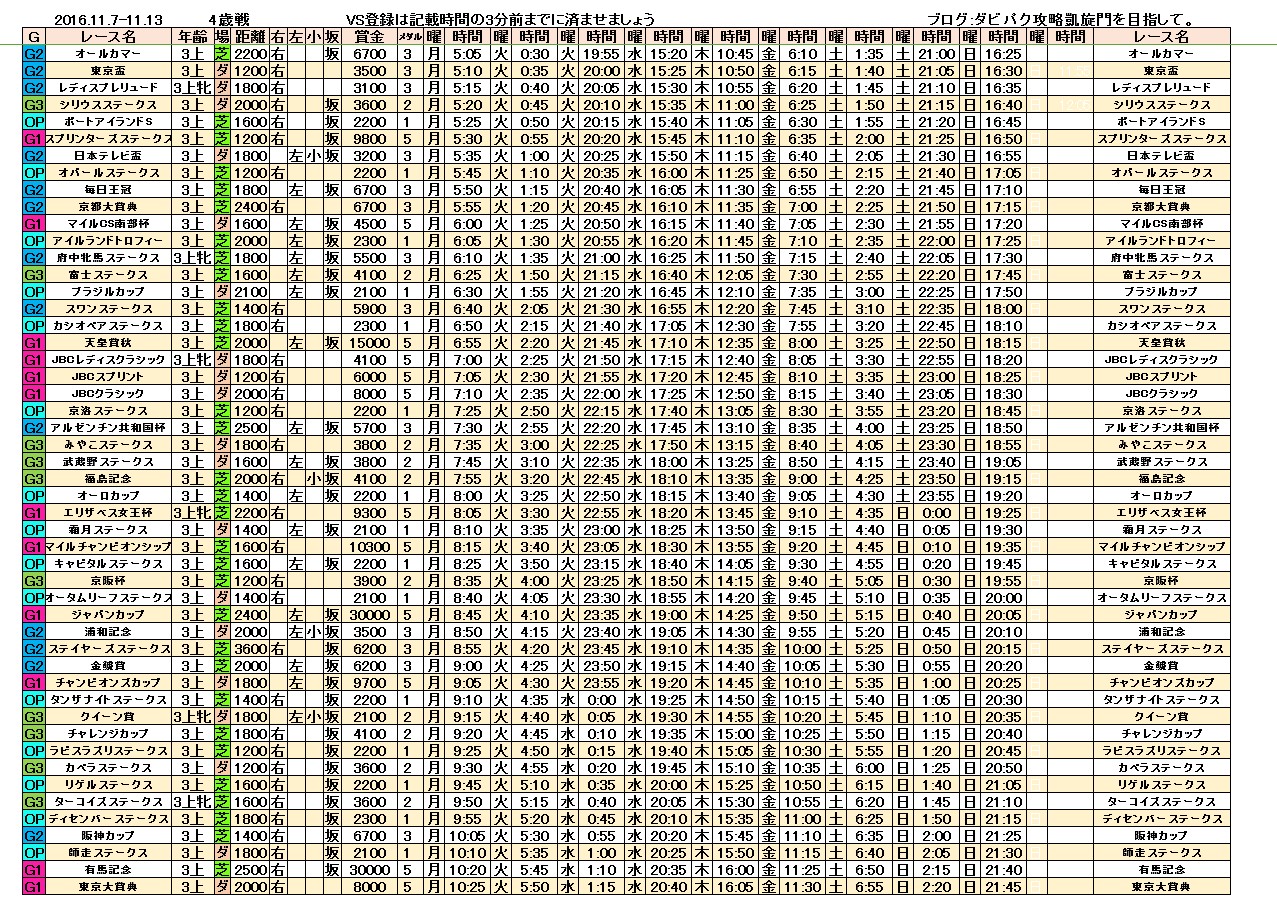This screenshot has height=909, width=1277.
Task: Select the "VS登録は記載時間の3分前までに済ませましょう" notice
Action: pos(500,20)
